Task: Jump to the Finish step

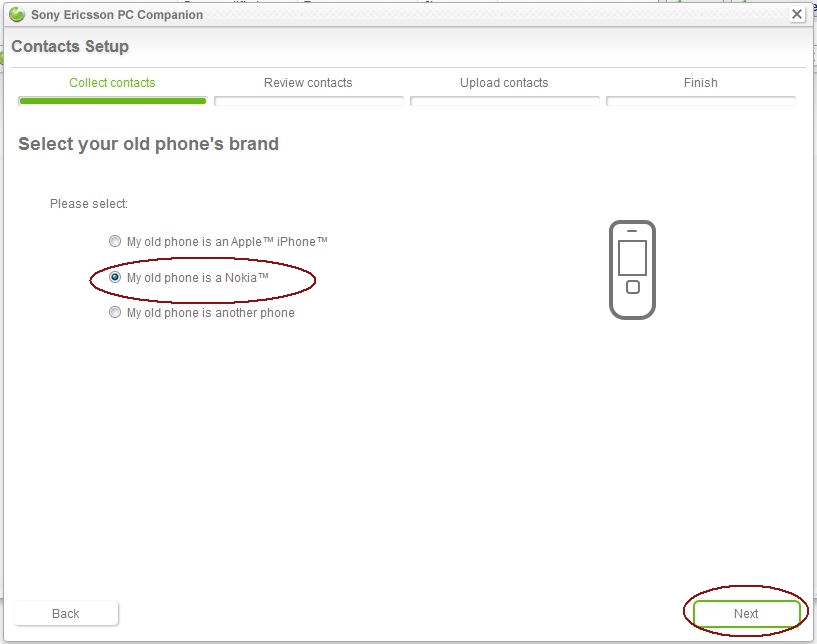Action: (x=700, y=83)
